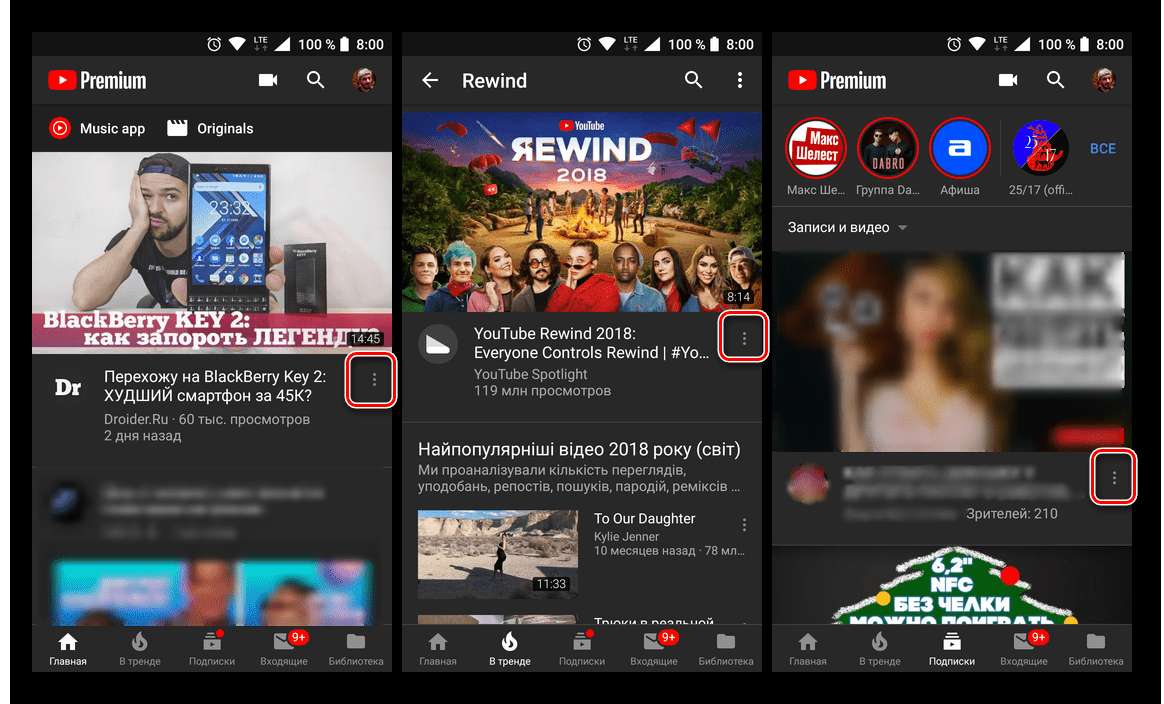This screenshot has width=1164, height=704.
Task: Select the Входящие tab in the left screen
Action: (x=284, y=648)
